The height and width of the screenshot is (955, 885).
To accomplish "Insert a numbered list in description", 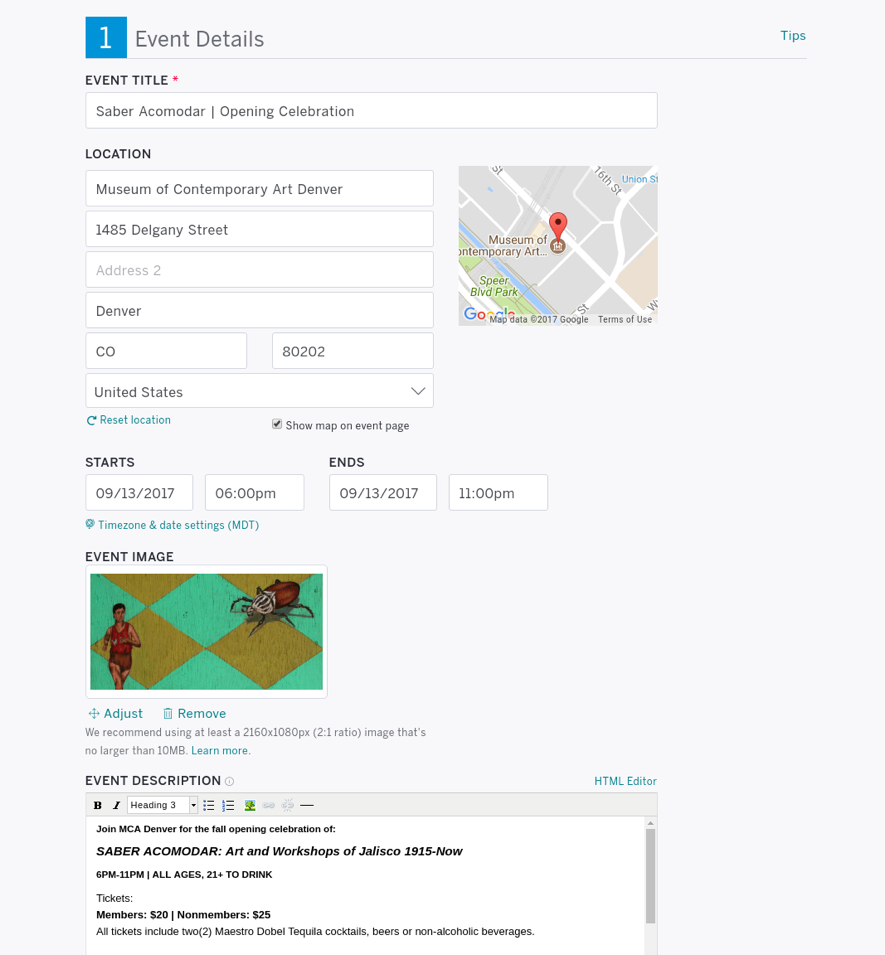I will tap(228, 805).
